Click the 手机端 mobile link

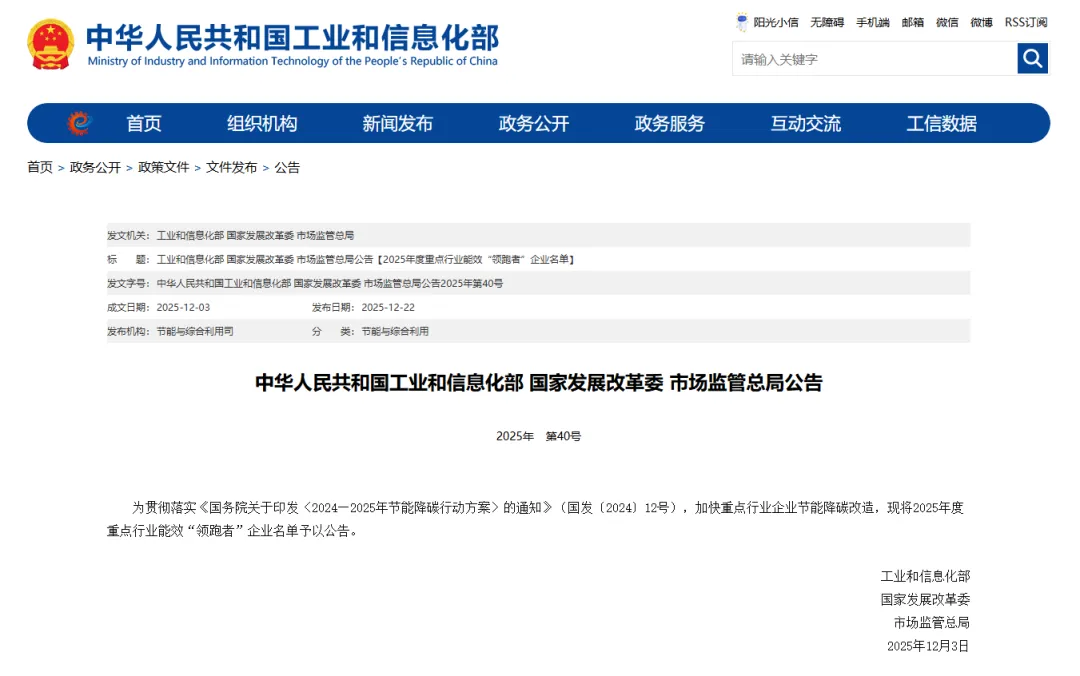[x=873, y=23]
